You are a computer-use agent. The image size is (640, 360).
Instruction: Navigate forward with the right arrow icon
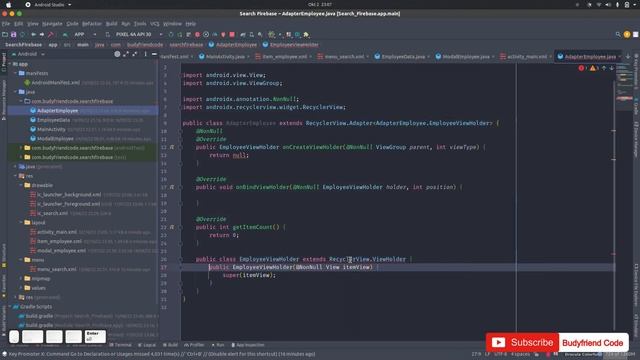tap(42, 35)
